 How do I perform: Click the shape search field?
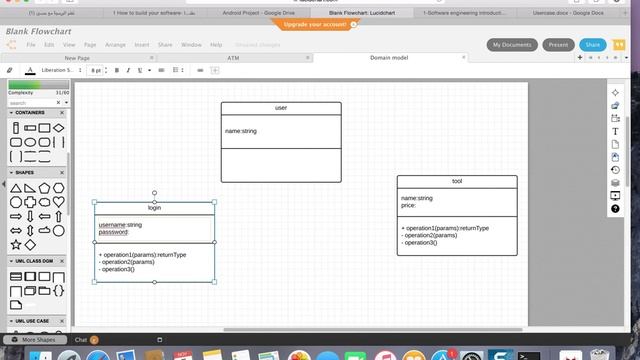(32, 103)
